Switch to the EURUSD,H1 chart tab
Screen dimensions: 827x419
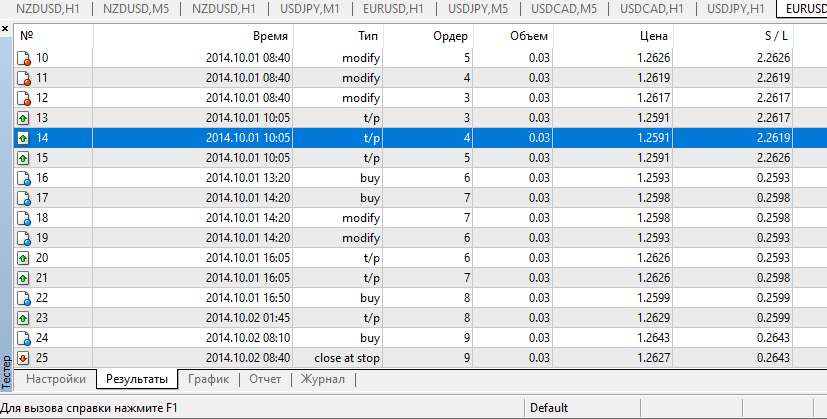[x=393, y=9]
